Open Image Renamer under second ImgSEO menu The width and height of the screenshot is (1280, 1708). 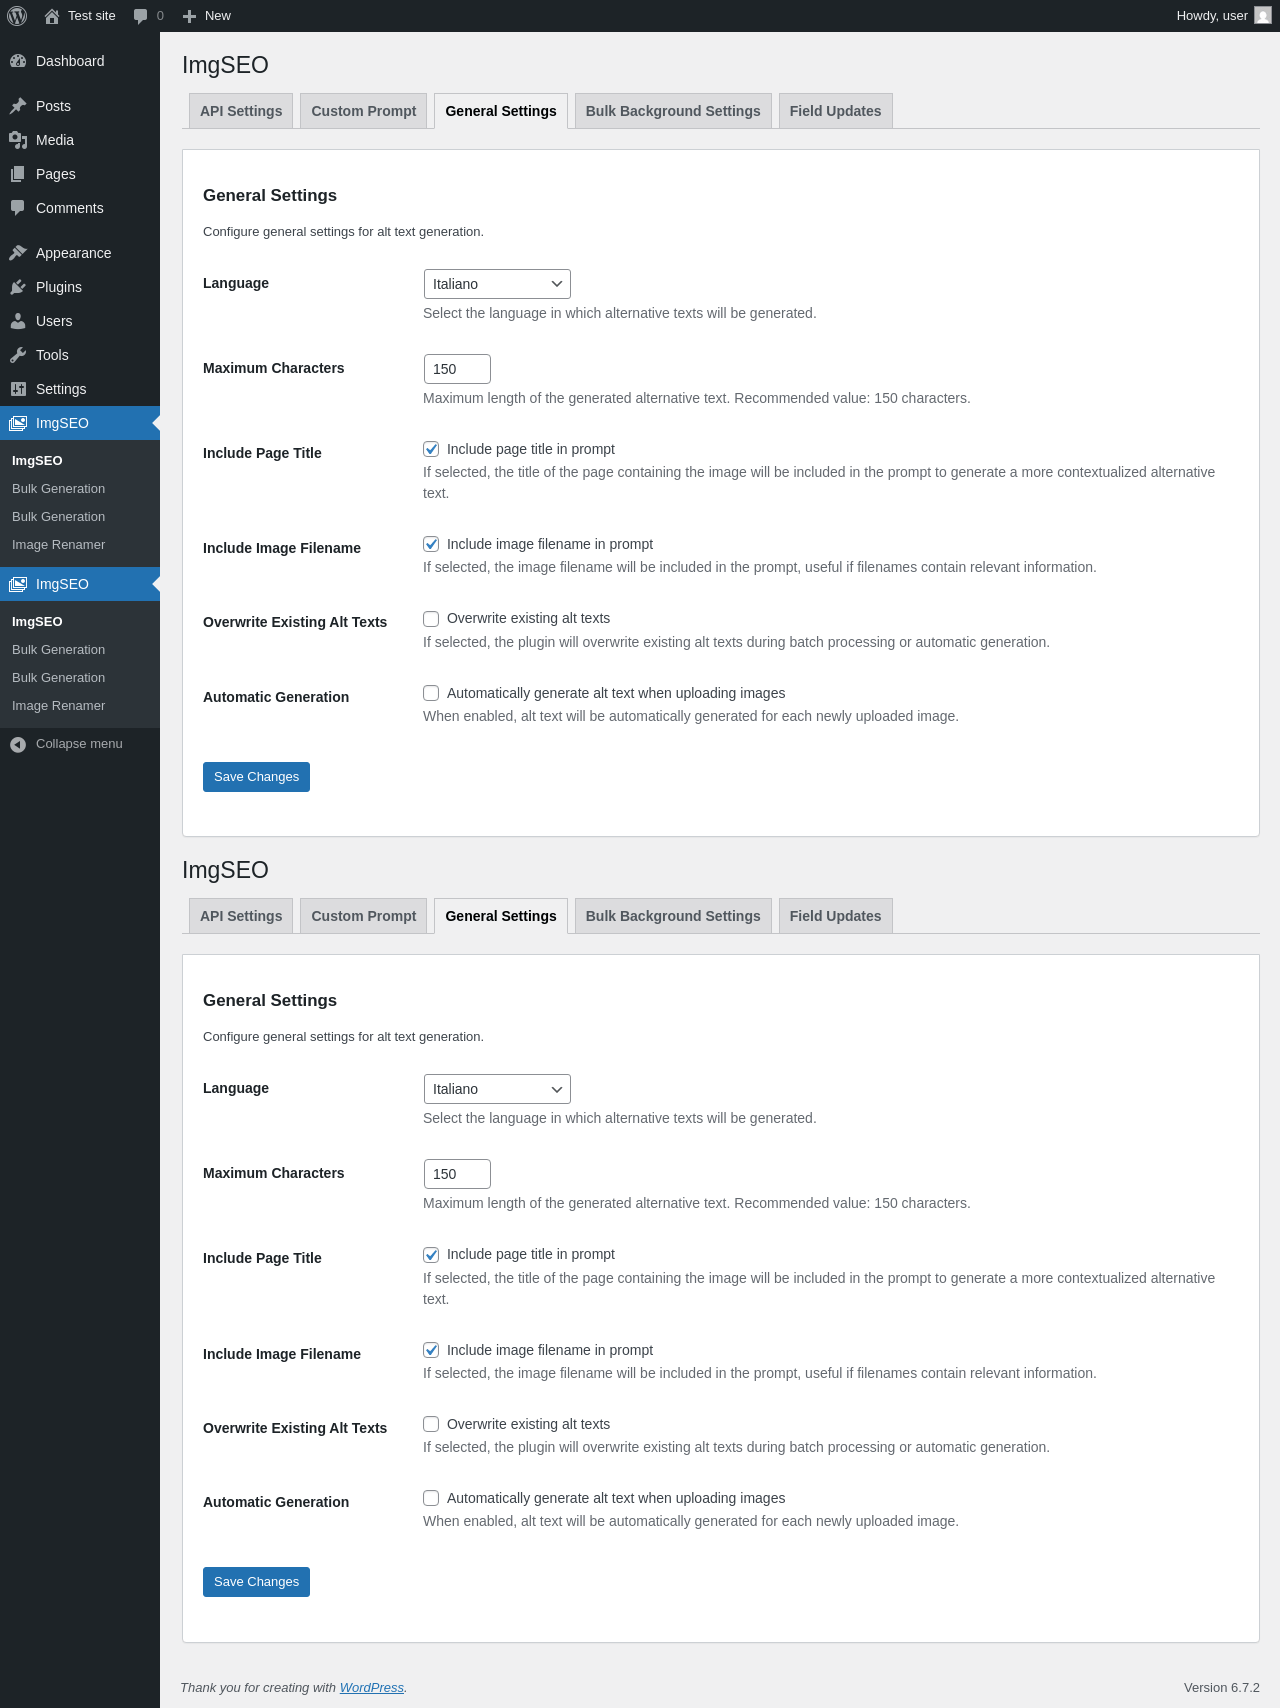(58, 706)
